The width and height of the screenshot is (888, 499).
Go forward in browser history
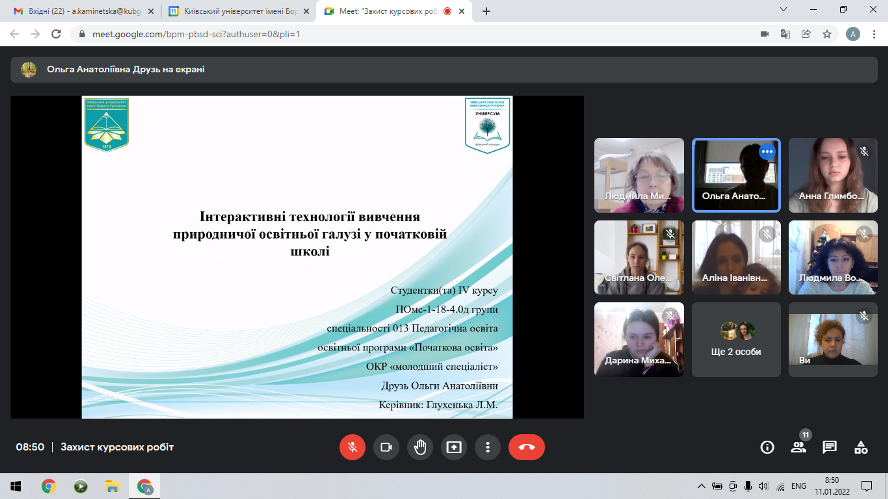35,34
